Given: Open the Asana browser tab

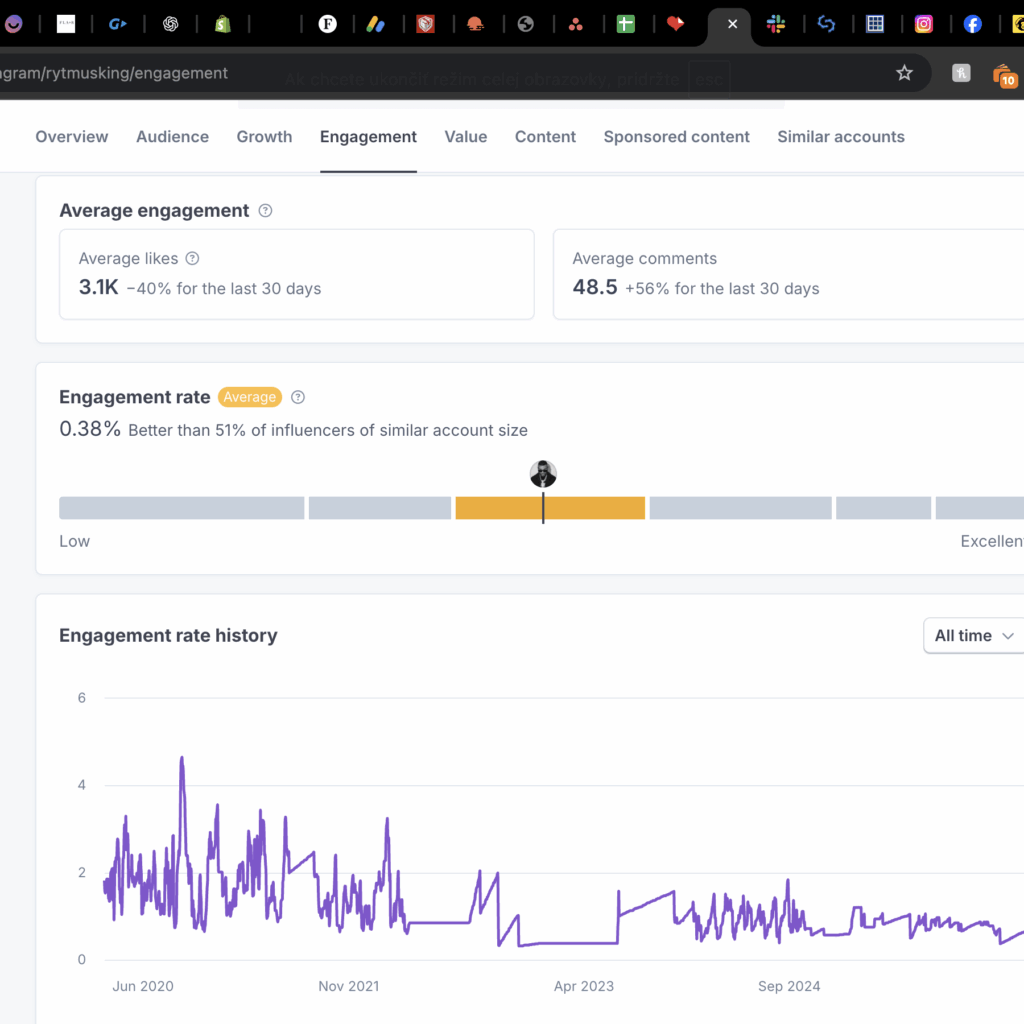Looking at the screenshot, I should [x=575, y=24].
